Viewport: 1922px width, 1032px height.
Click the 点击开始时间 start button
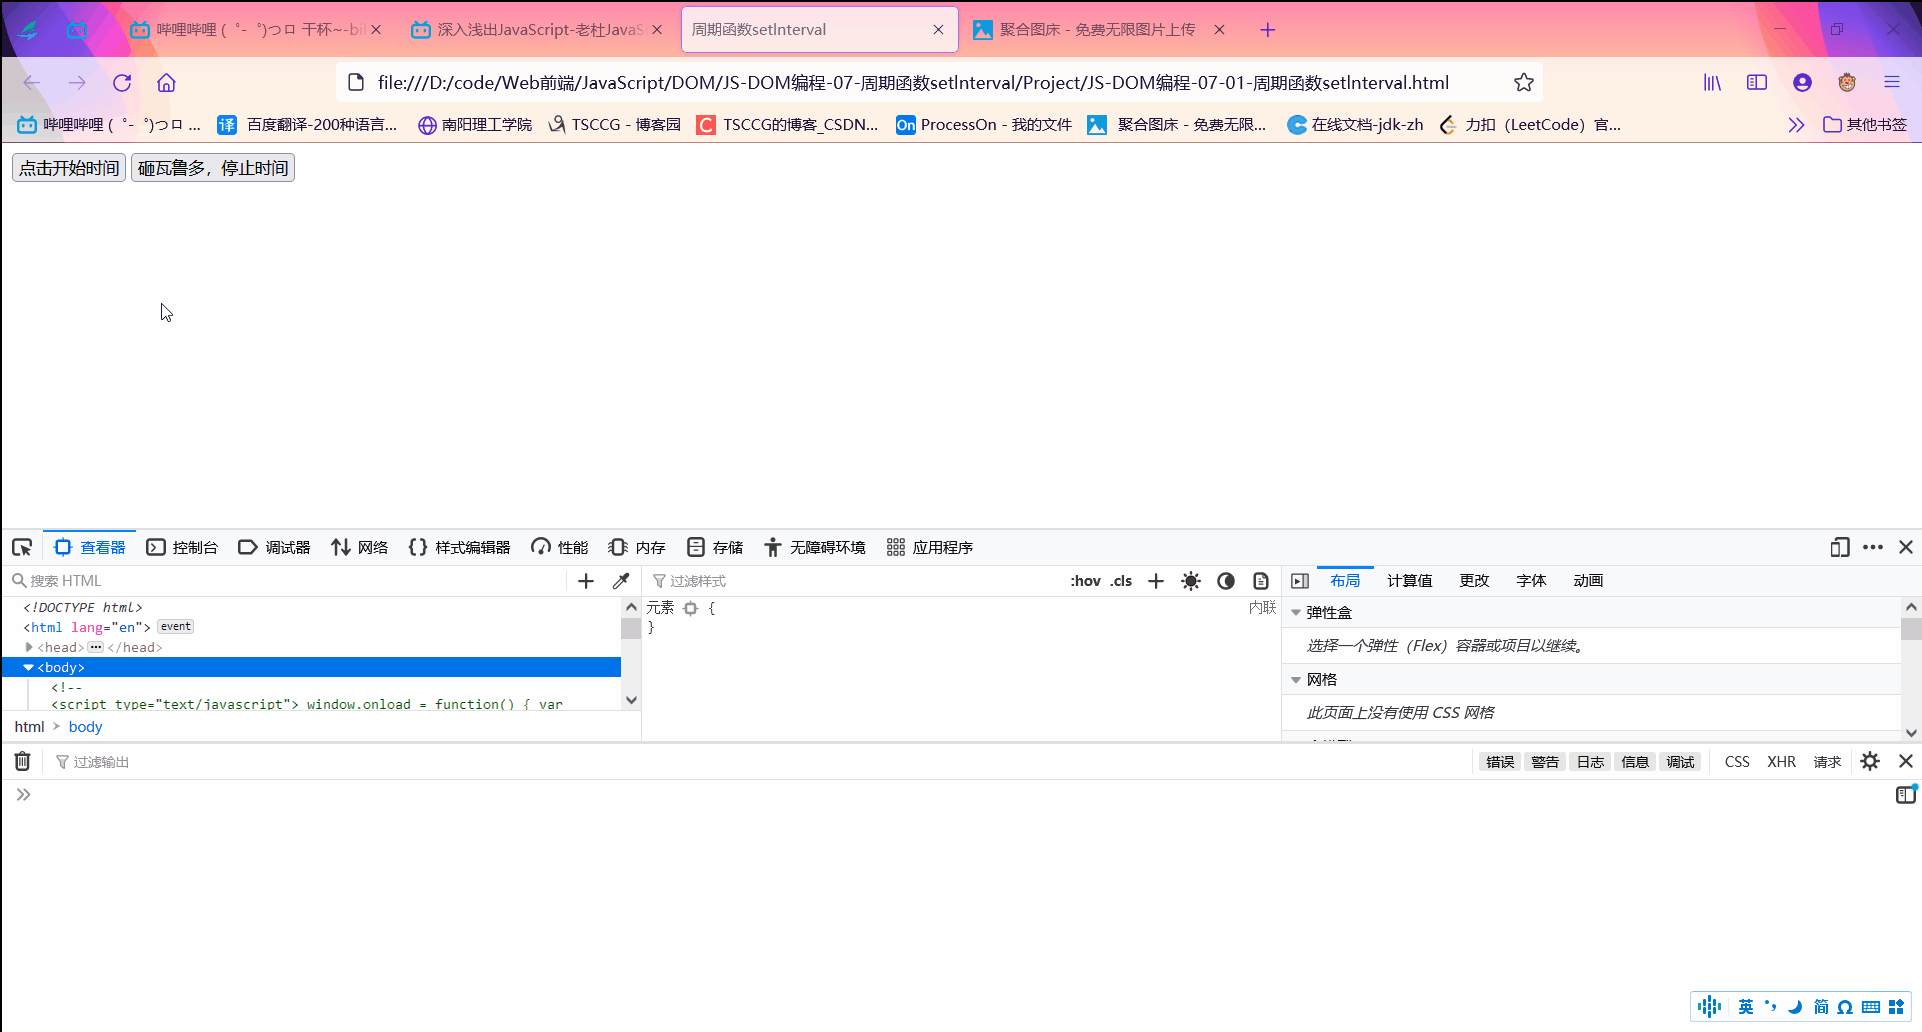69,168
